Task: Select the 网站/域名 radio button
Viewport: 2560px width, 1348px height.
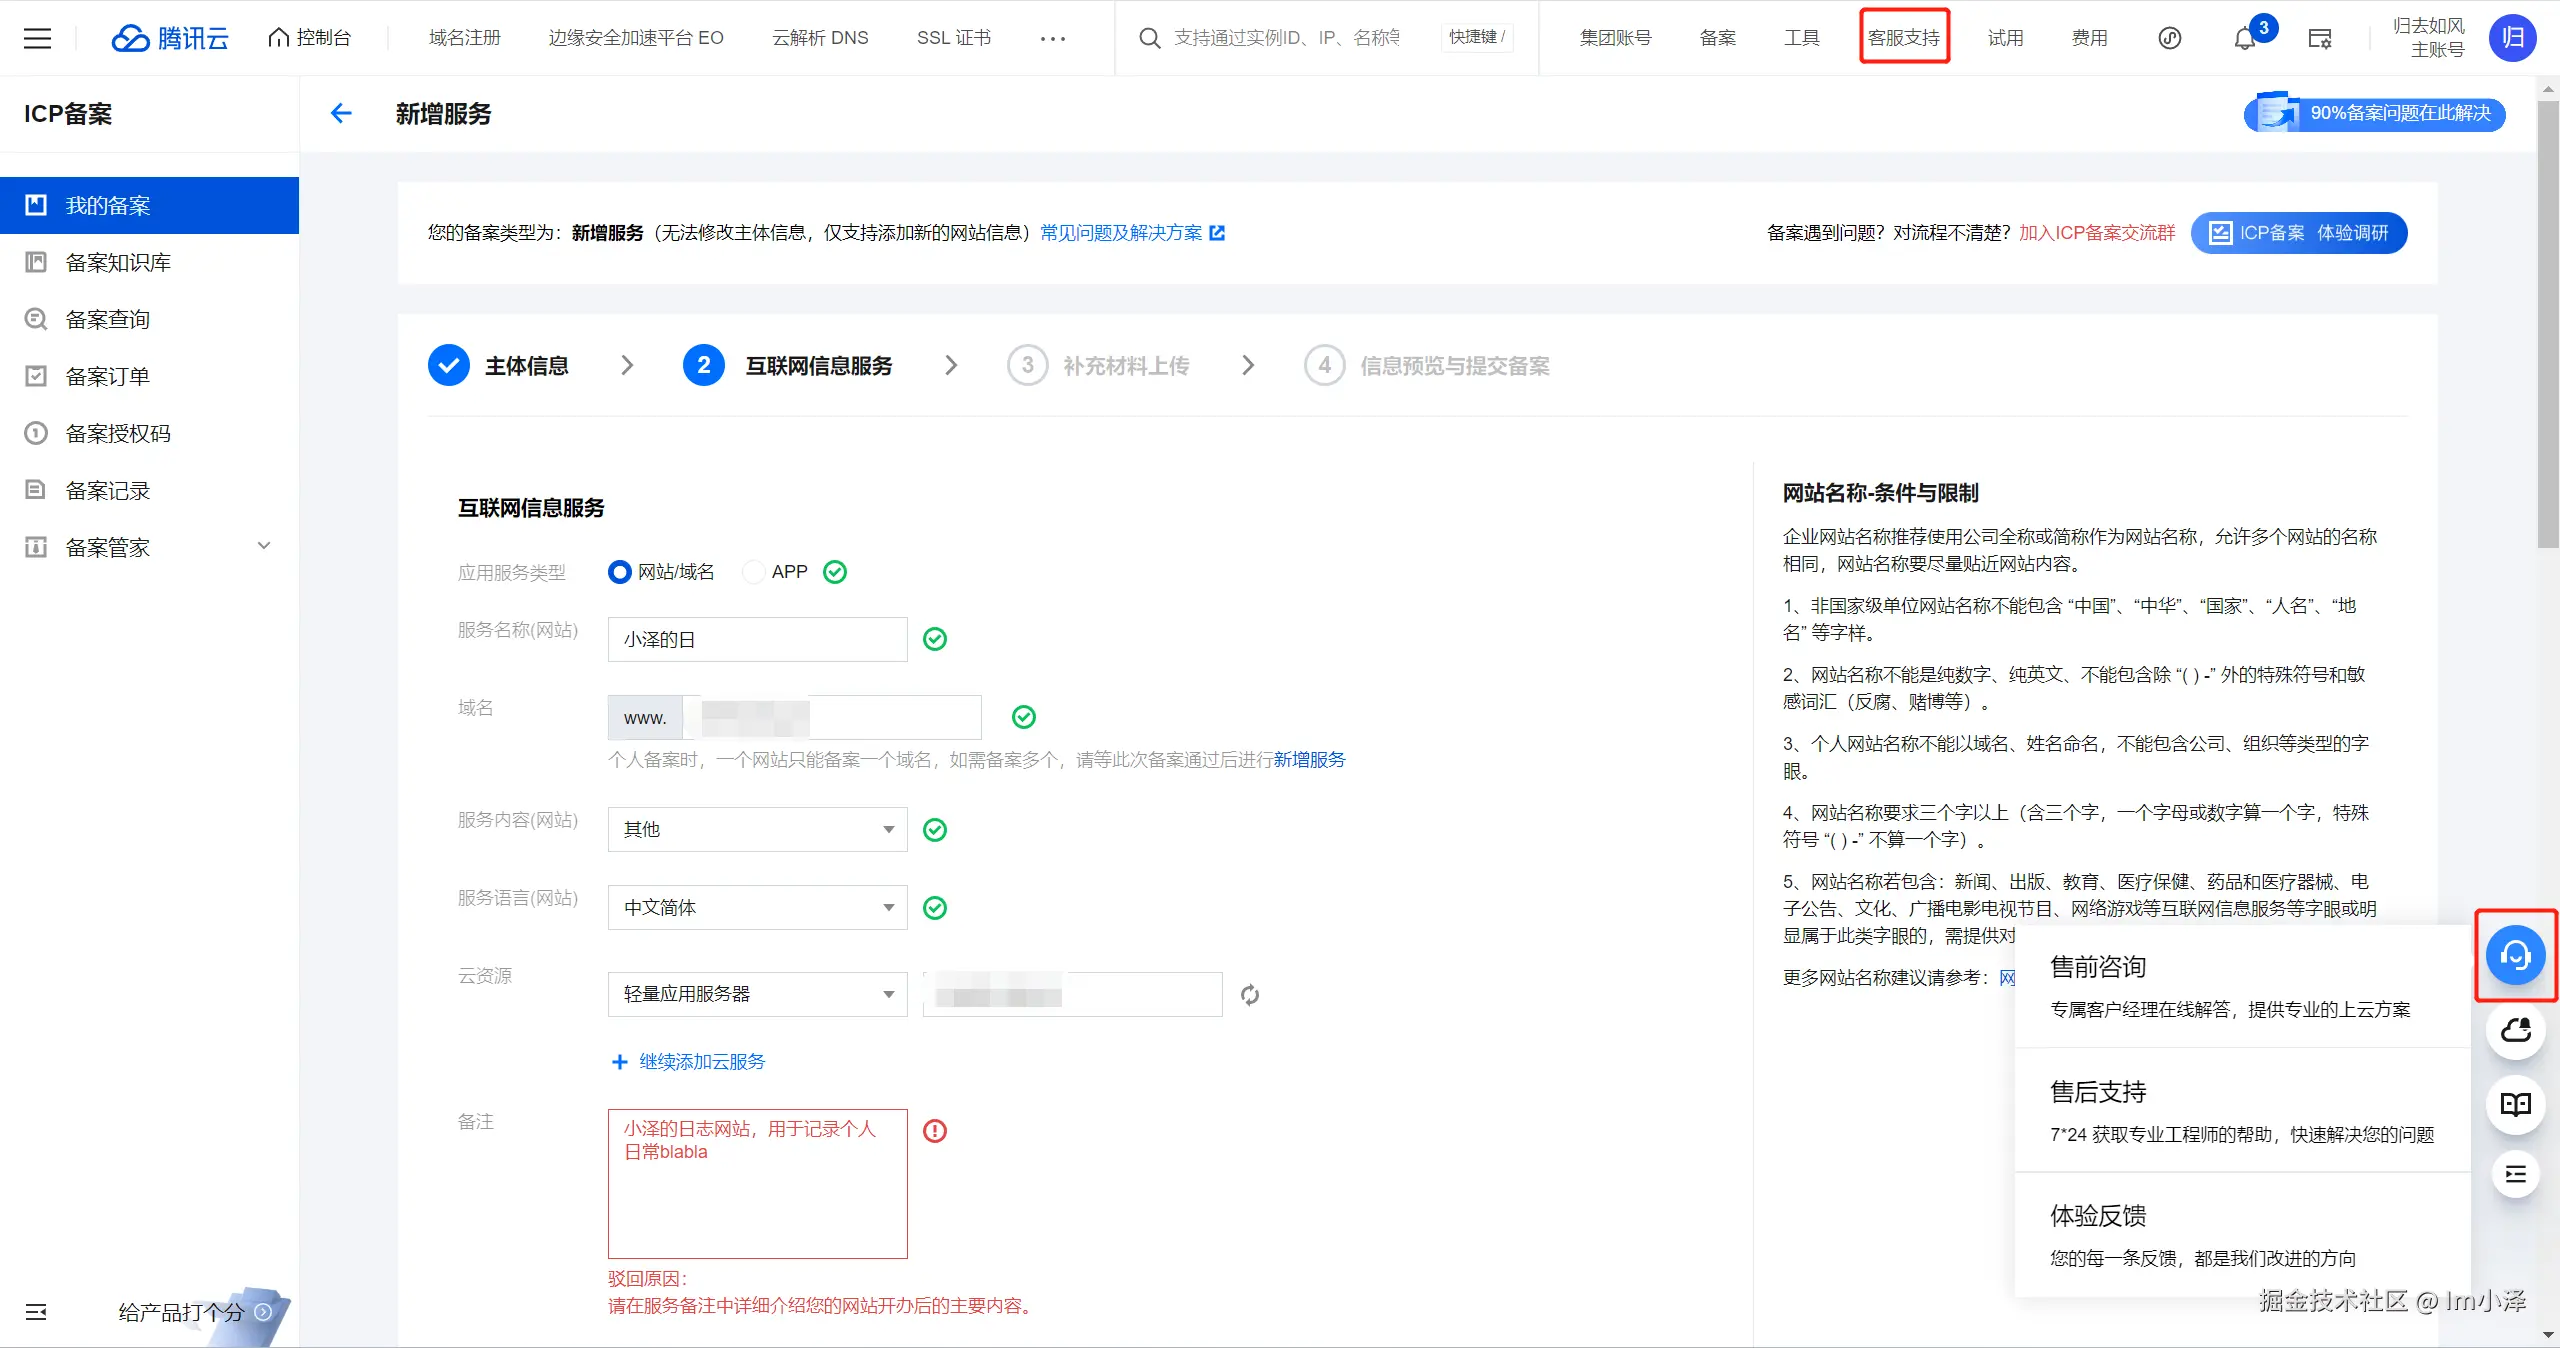Action: pyautogui.click(x=620, y=572)
